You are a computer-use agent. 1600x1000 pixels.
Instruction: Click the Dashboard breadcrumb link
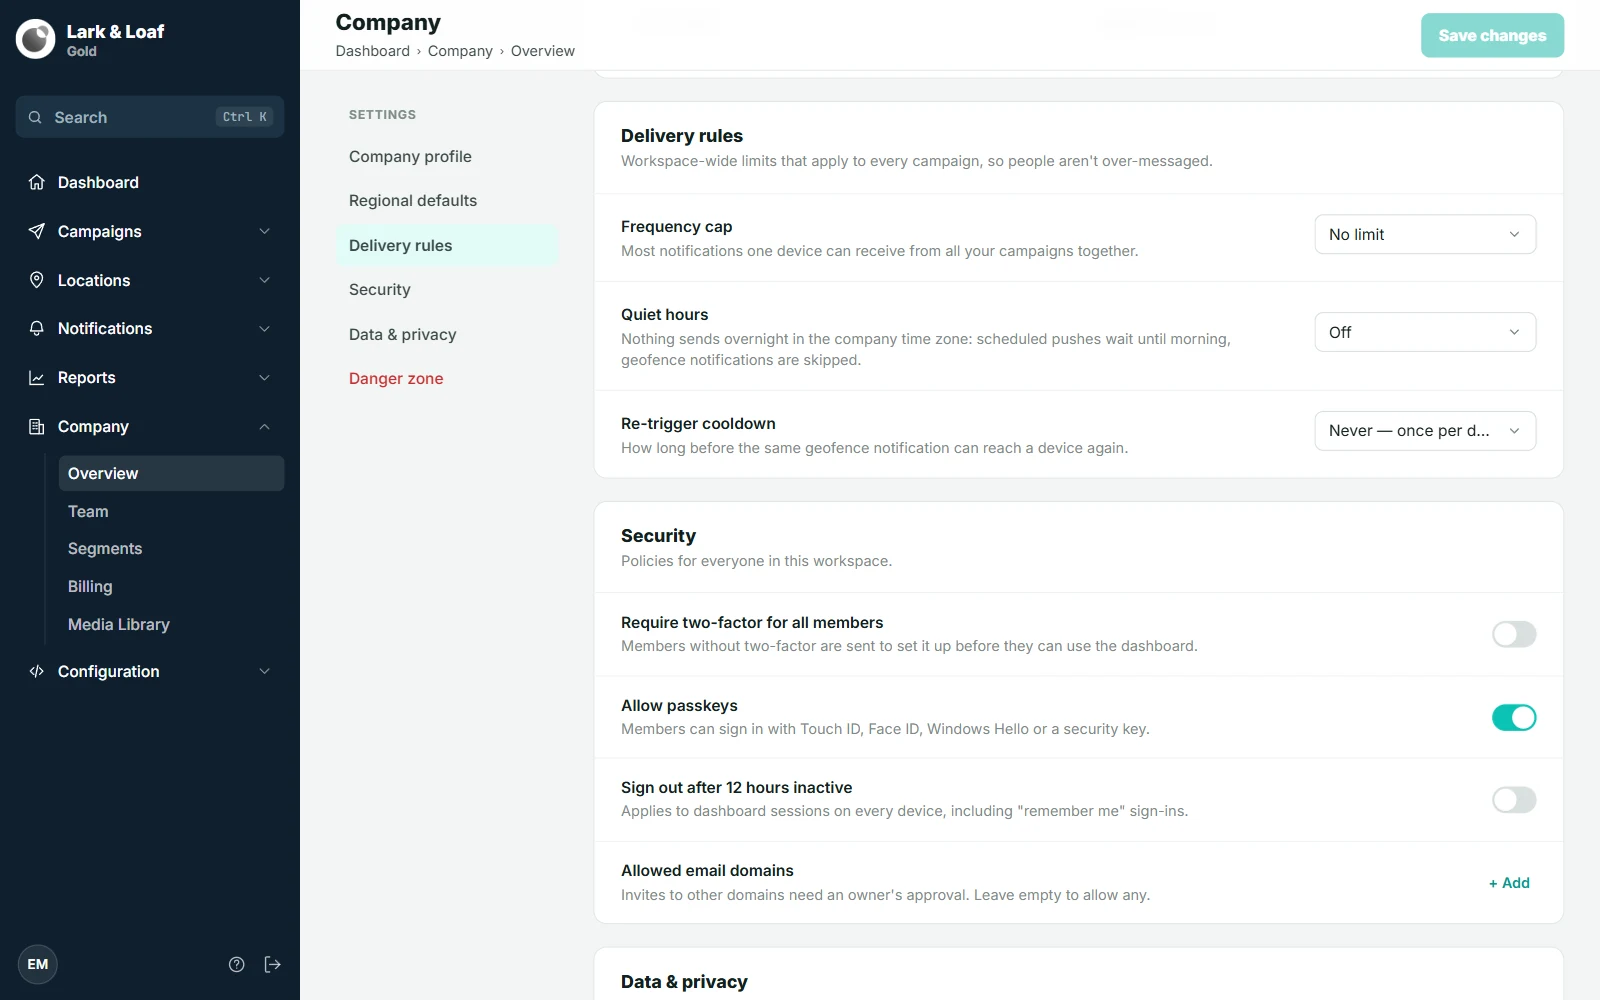(373, 51)
